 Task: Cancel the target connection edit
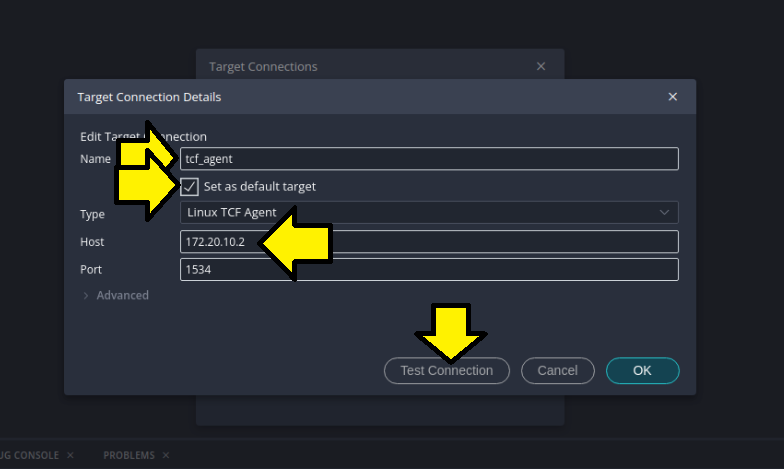point(557,371)
